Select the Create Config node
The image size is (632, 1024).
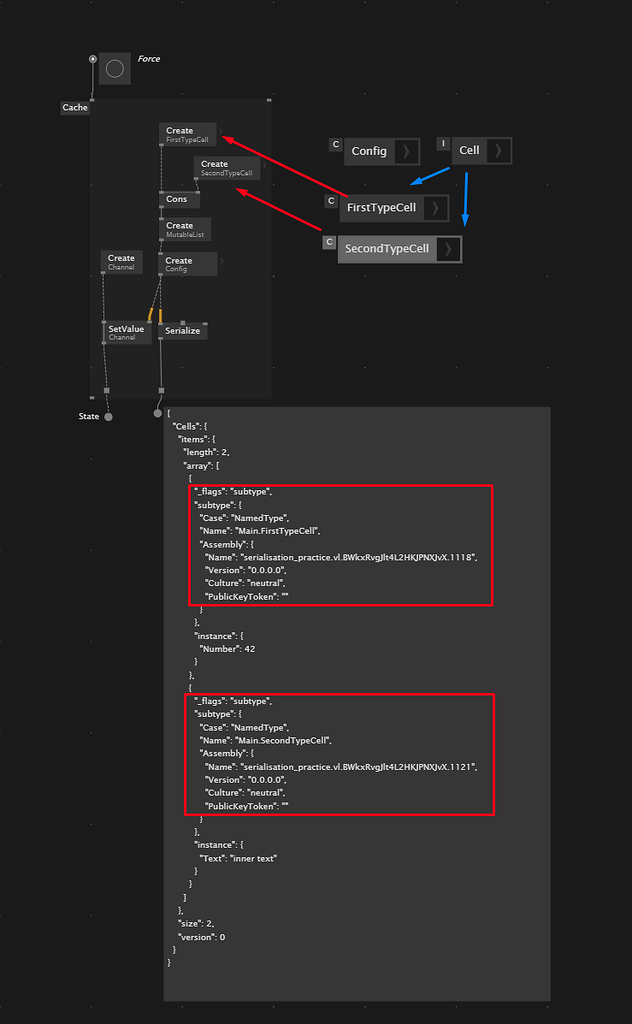point(187,264)
